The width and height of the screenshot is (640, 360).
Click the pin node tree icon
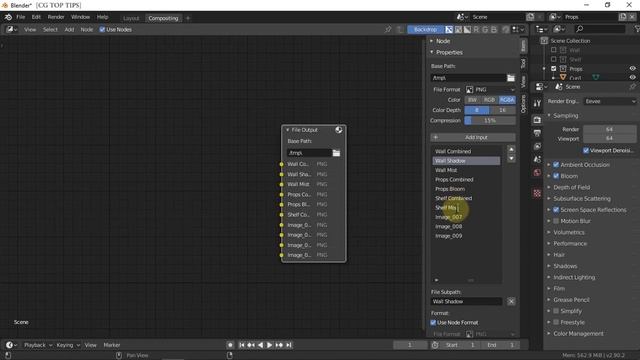point(388,29)
